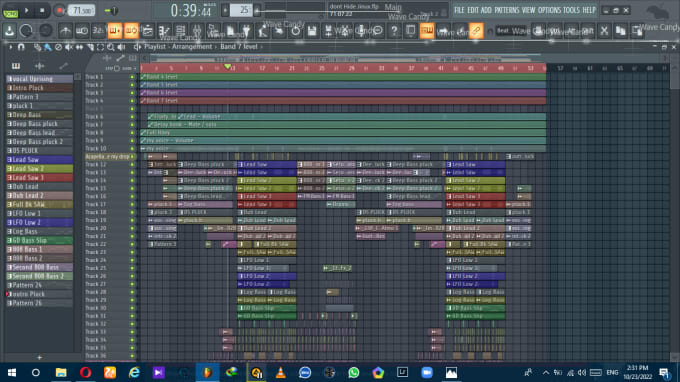Open the pattern selector showing 25

click(241, 10)
